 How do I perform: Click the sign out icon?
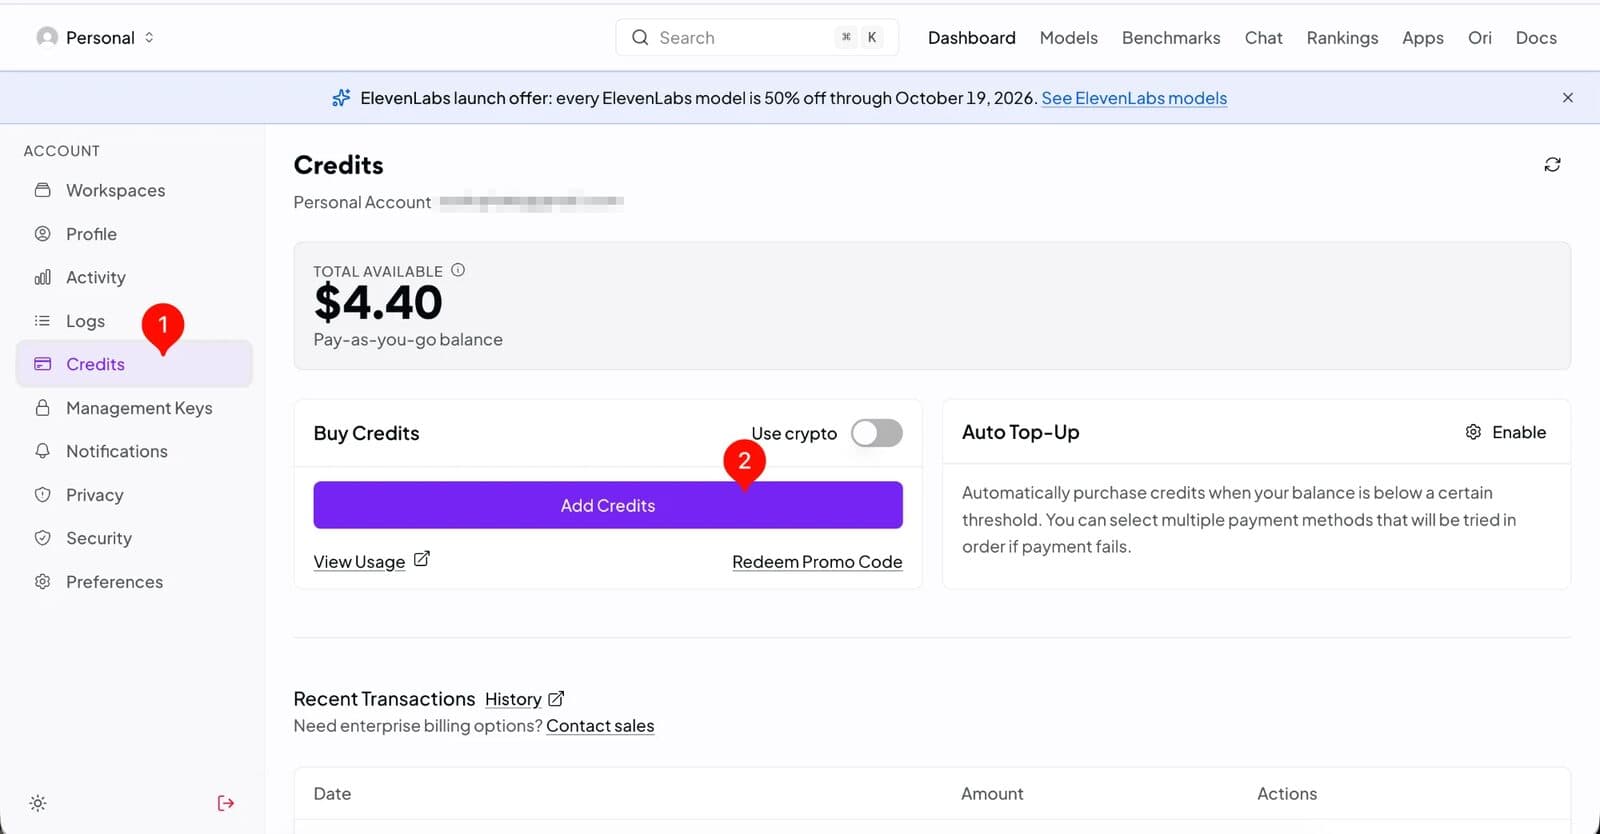point(226,803)
